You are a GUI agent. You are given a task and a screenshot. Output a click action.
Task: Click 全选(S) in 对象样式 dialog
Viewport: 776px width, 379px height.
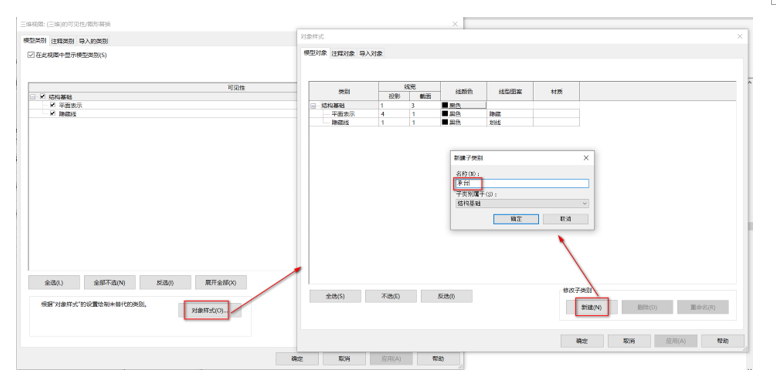tap(335, 296)
